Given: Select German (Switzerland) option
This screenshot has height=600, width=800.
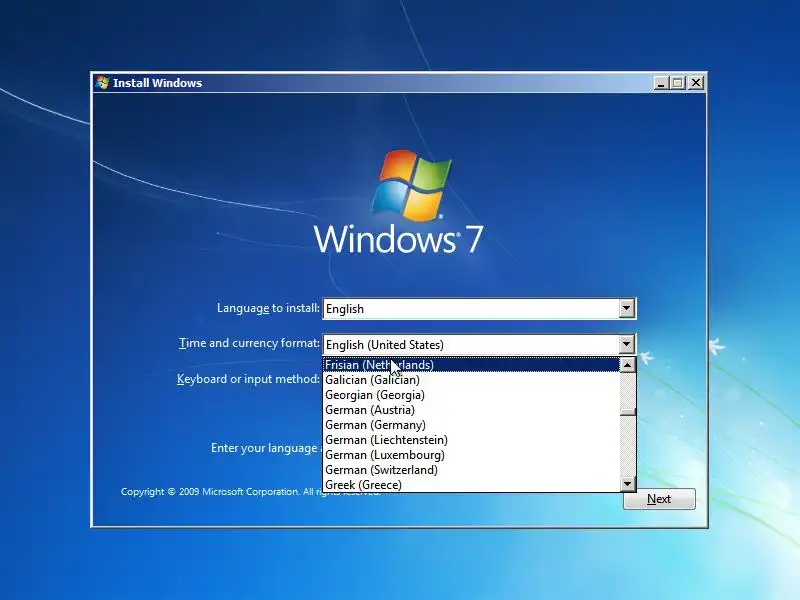Looking at the screenshot, I should [471, 470].
